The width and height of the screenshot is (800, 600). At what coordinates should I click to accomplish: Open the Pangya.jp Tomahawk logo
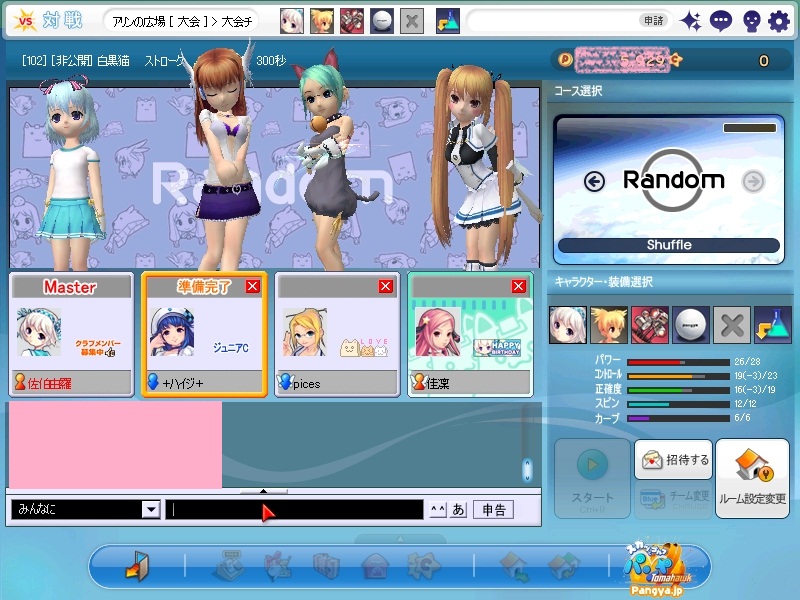coord(657,568)
